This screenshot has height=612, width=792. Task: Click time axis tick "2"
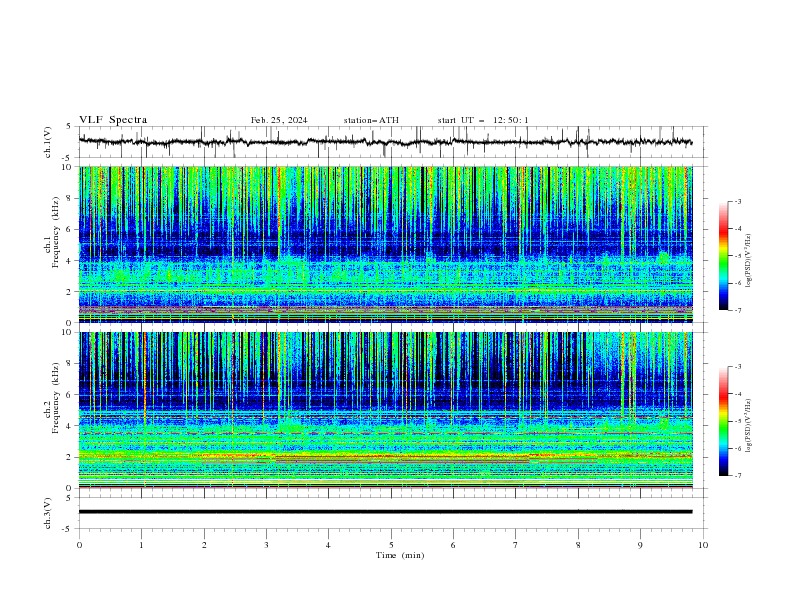[x=204, y=545]
